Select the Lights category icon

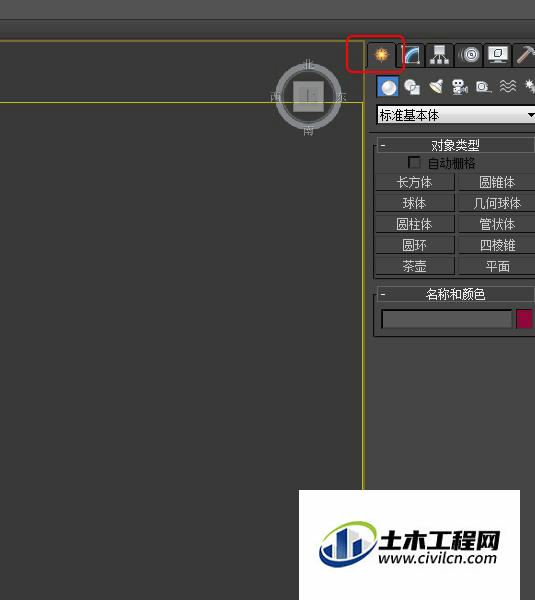[x=436, y=87]
